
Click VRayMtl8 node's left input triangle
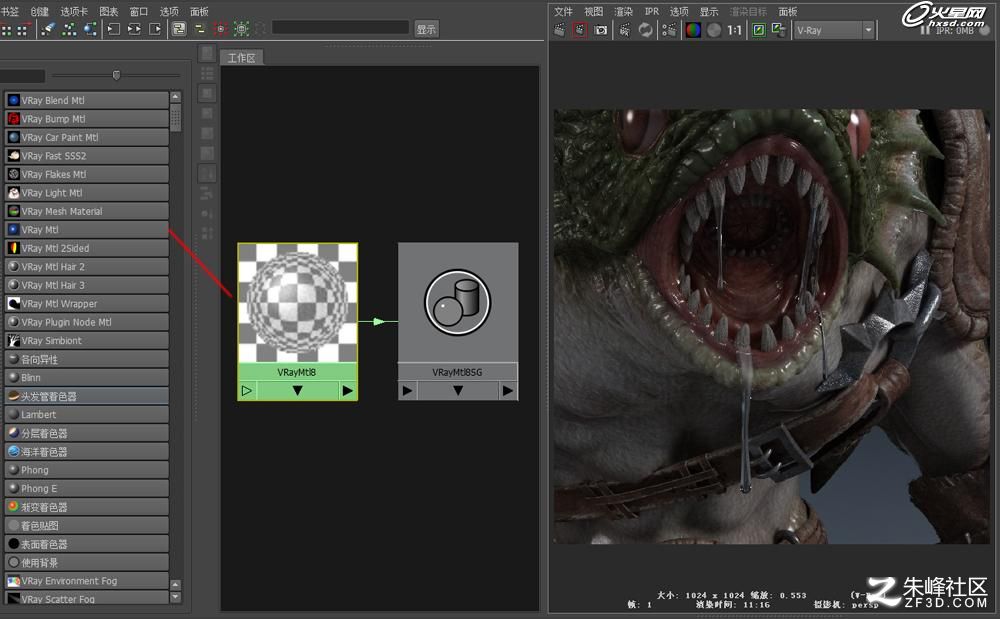click(x=247, y=390)
